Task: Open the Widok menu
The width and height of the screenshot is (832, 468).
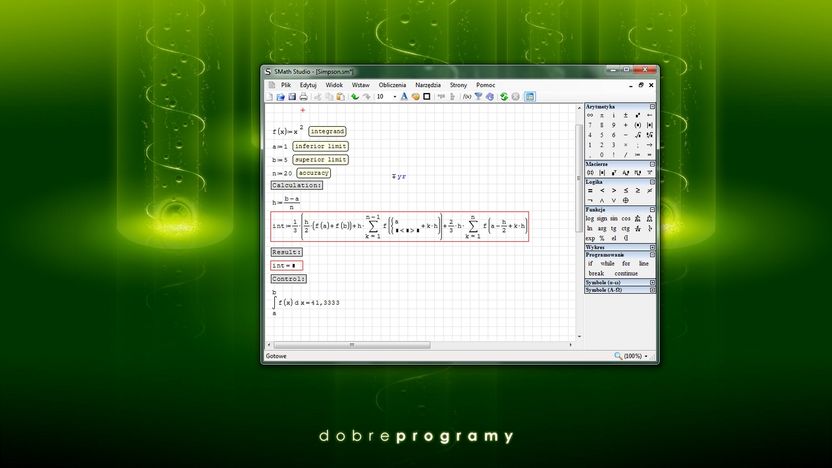Action: (x=334, y=85)
